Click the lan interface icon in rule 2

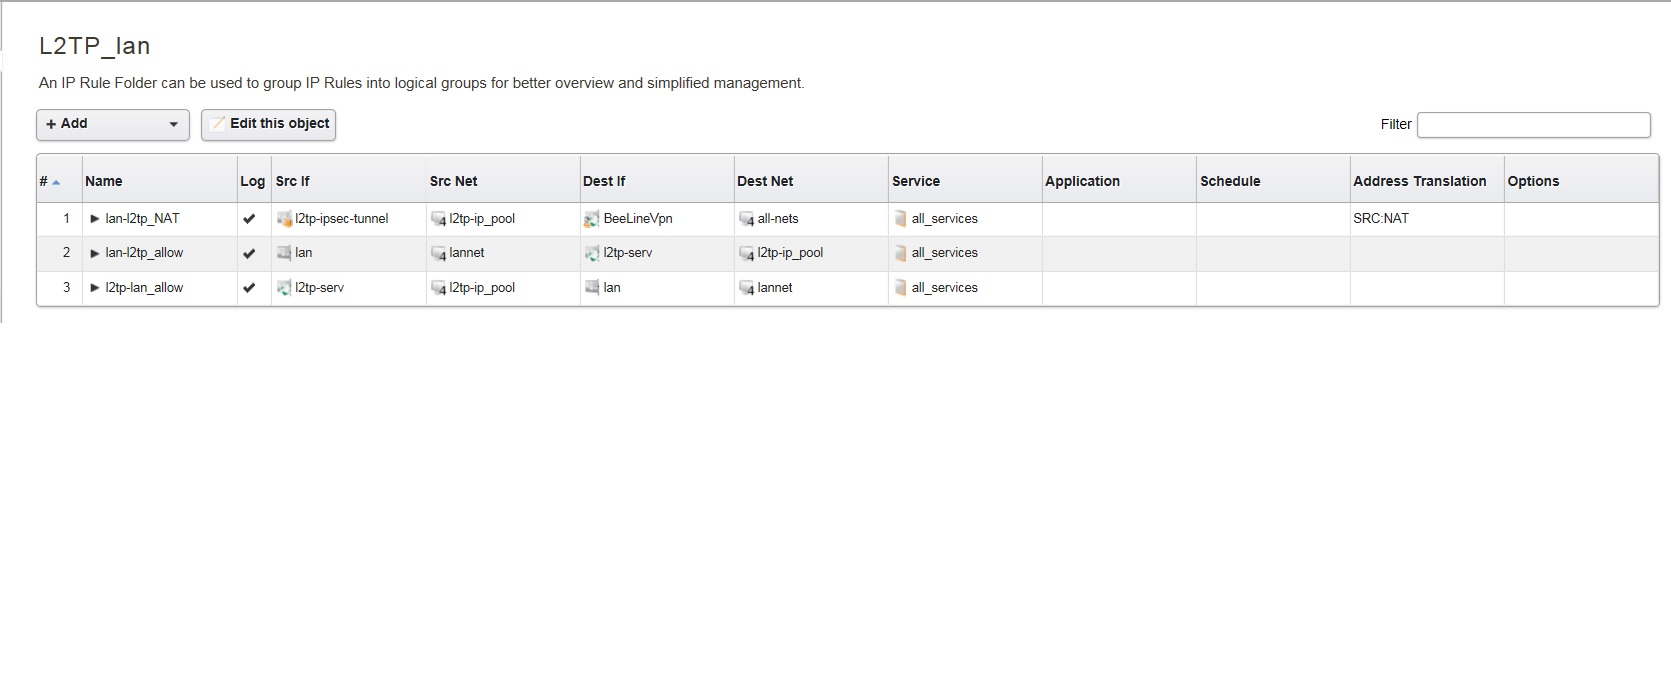click(284, 253)
